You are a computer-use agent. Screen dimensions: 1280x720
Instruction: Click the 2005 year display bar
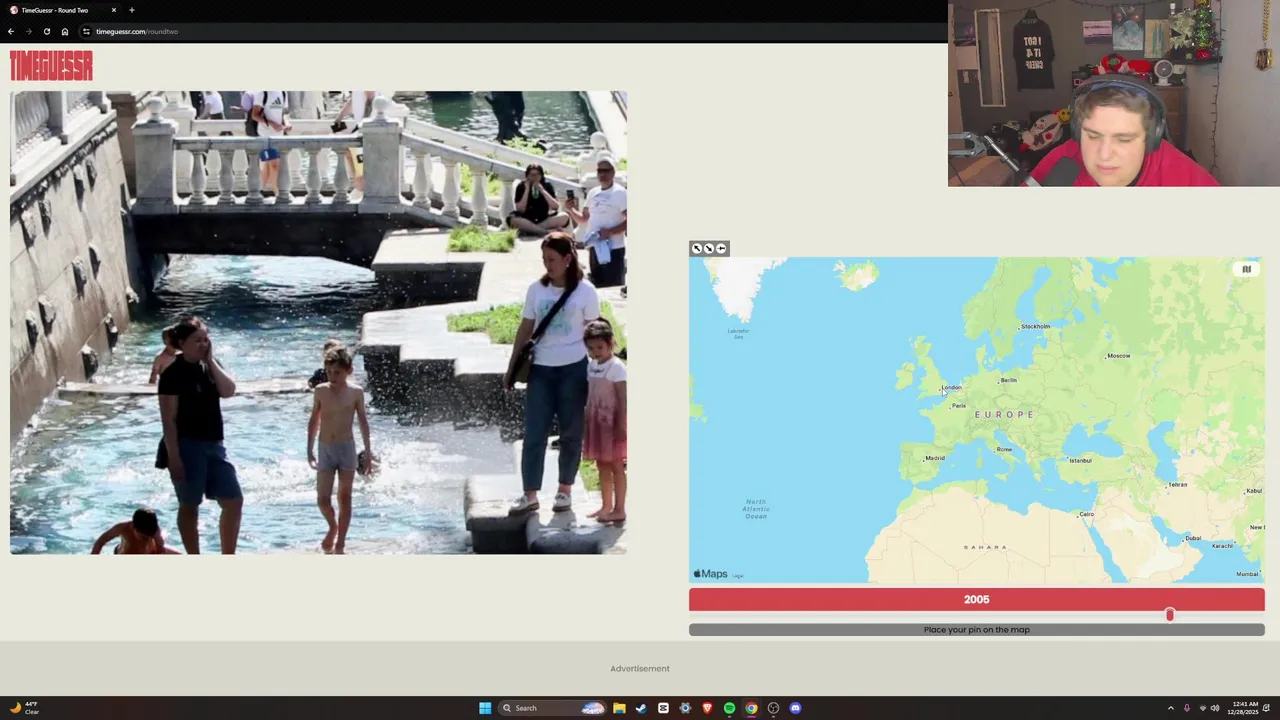tap(976, 599)
